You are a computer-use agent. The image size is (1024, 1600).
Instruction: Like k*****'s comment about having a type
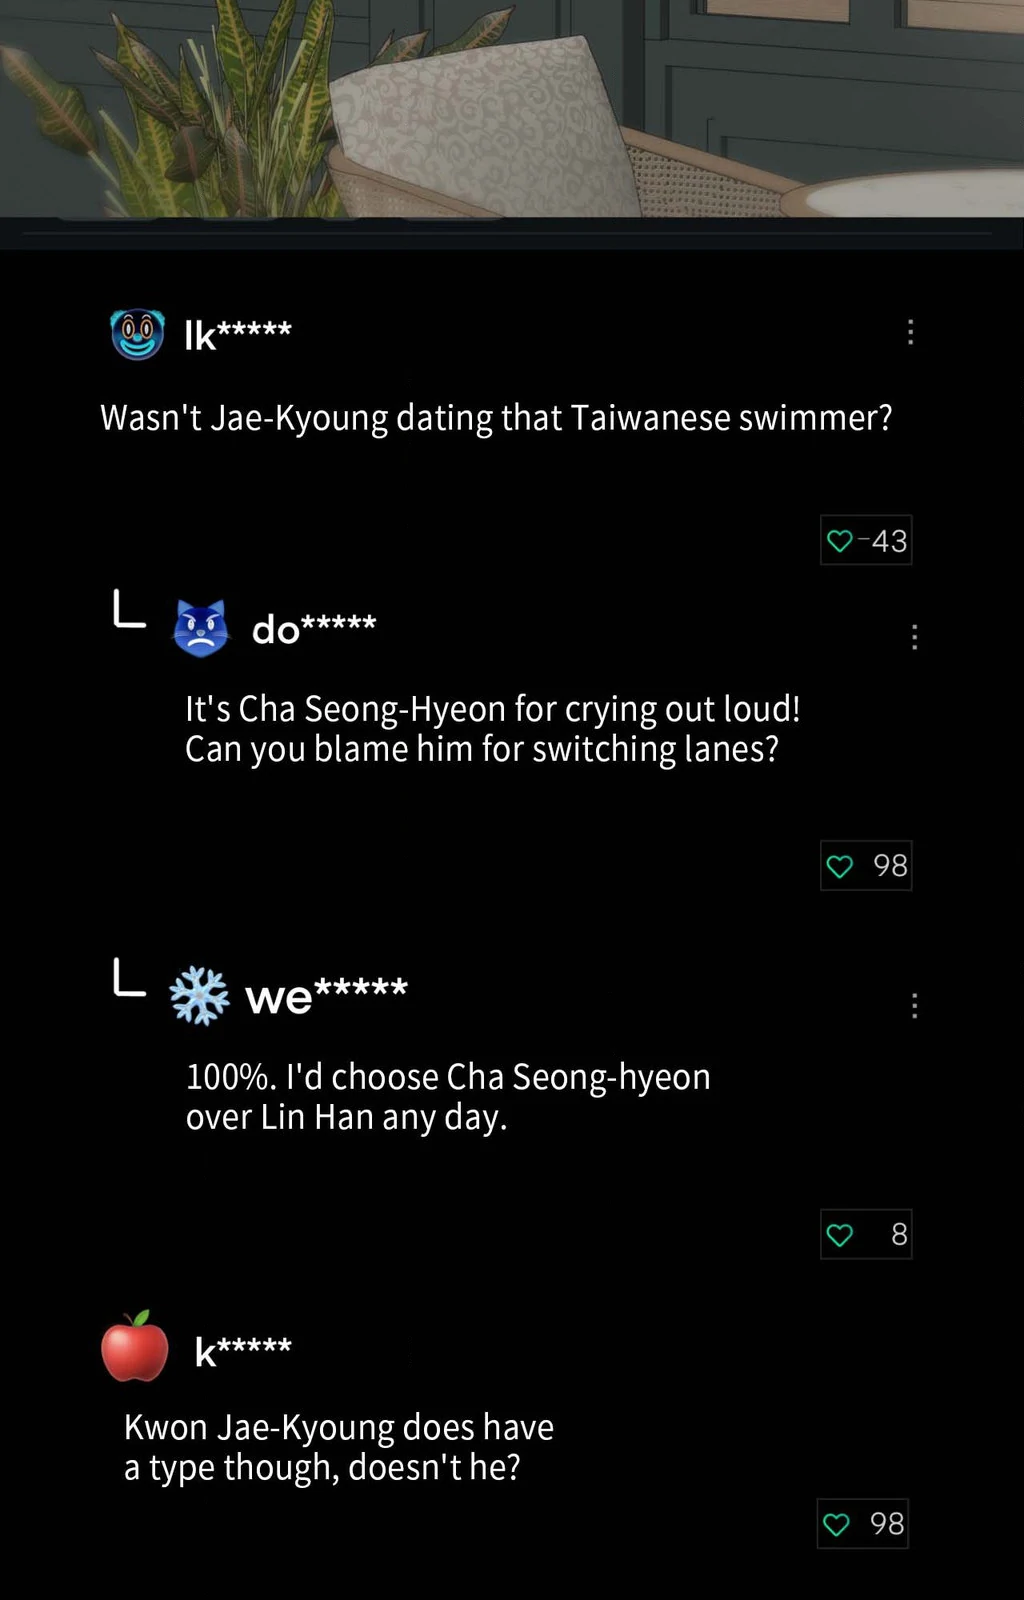tap(862, 1523)
